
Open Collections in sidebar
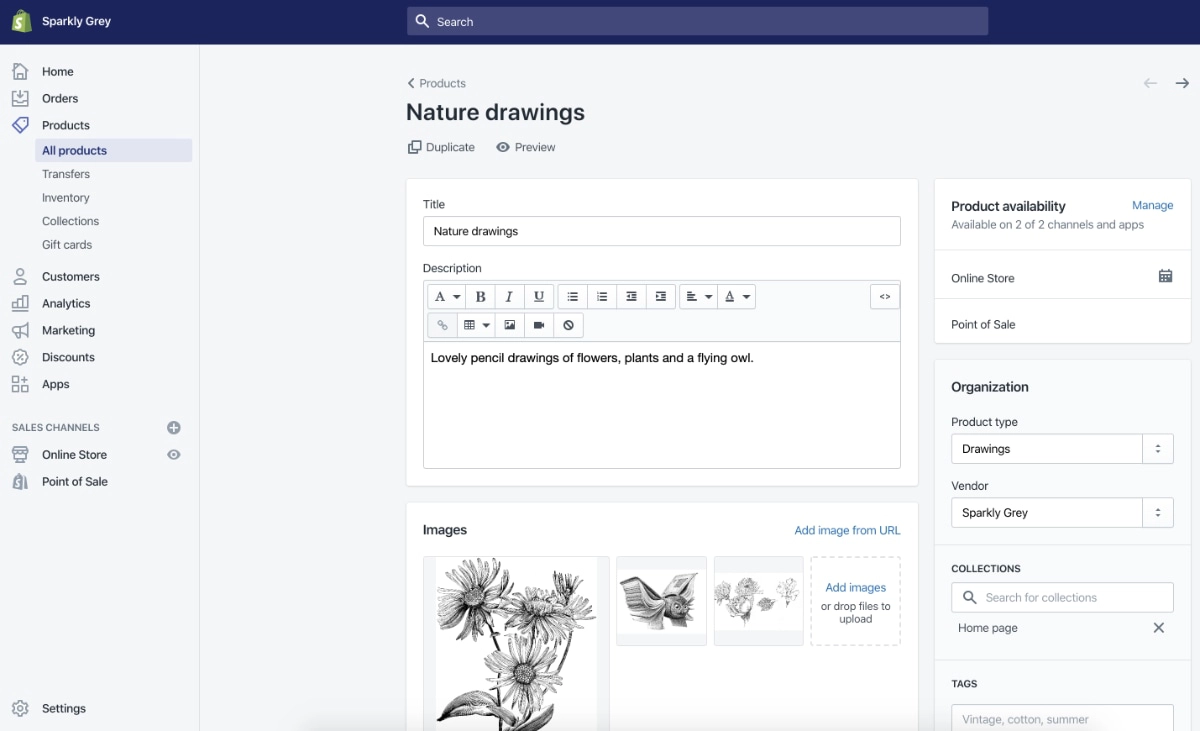pos(70,221)
